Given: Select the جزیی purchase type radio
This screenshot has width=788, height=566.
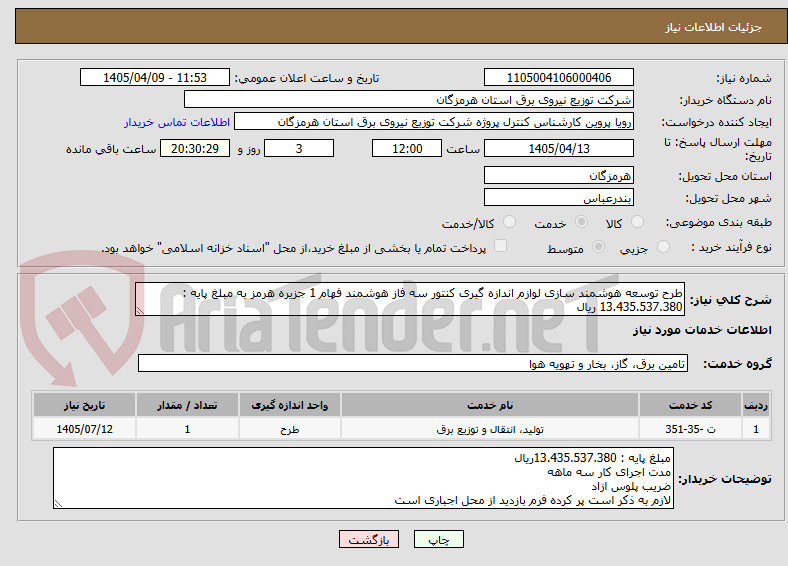Looking at the screenshot, I should coord(663,246).
